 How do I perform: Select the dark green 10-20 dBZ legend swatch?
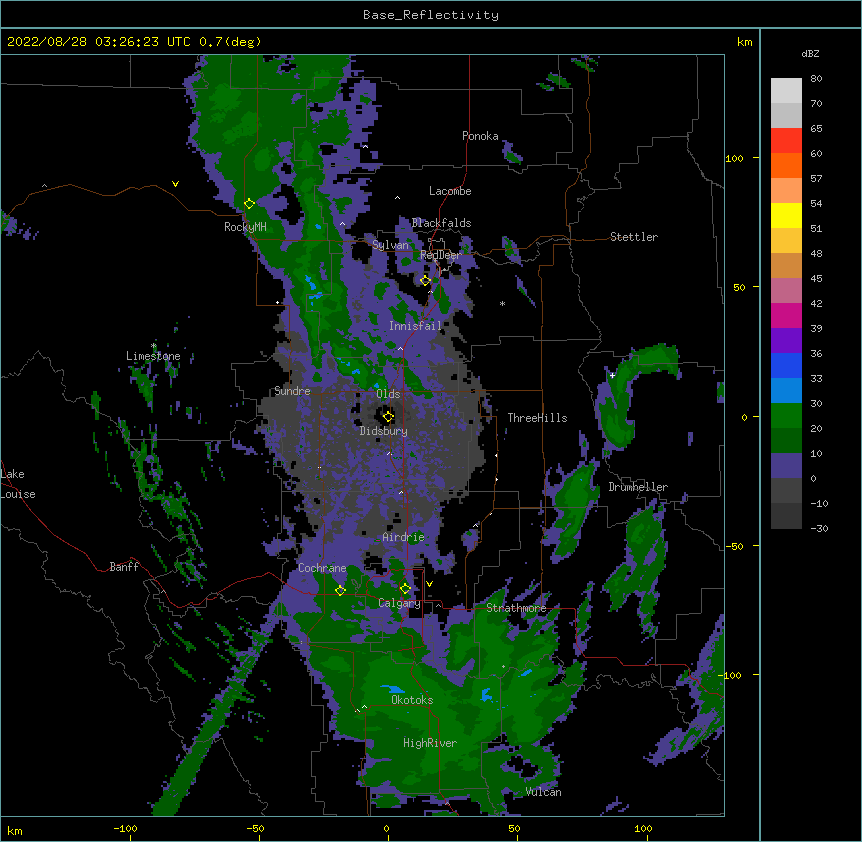pos(786,441)
